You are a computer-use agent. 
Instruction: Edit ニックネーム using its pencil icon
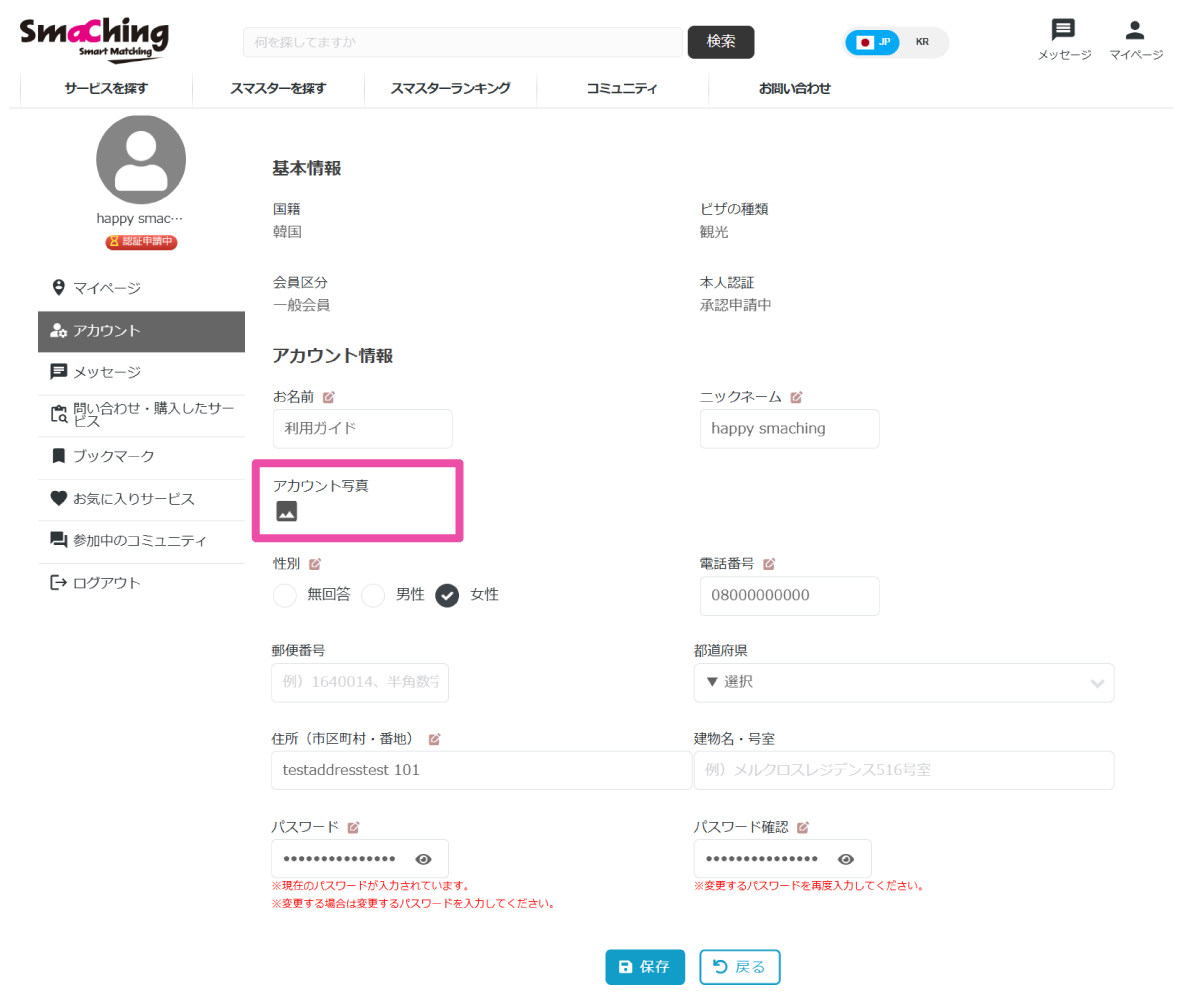795,396
